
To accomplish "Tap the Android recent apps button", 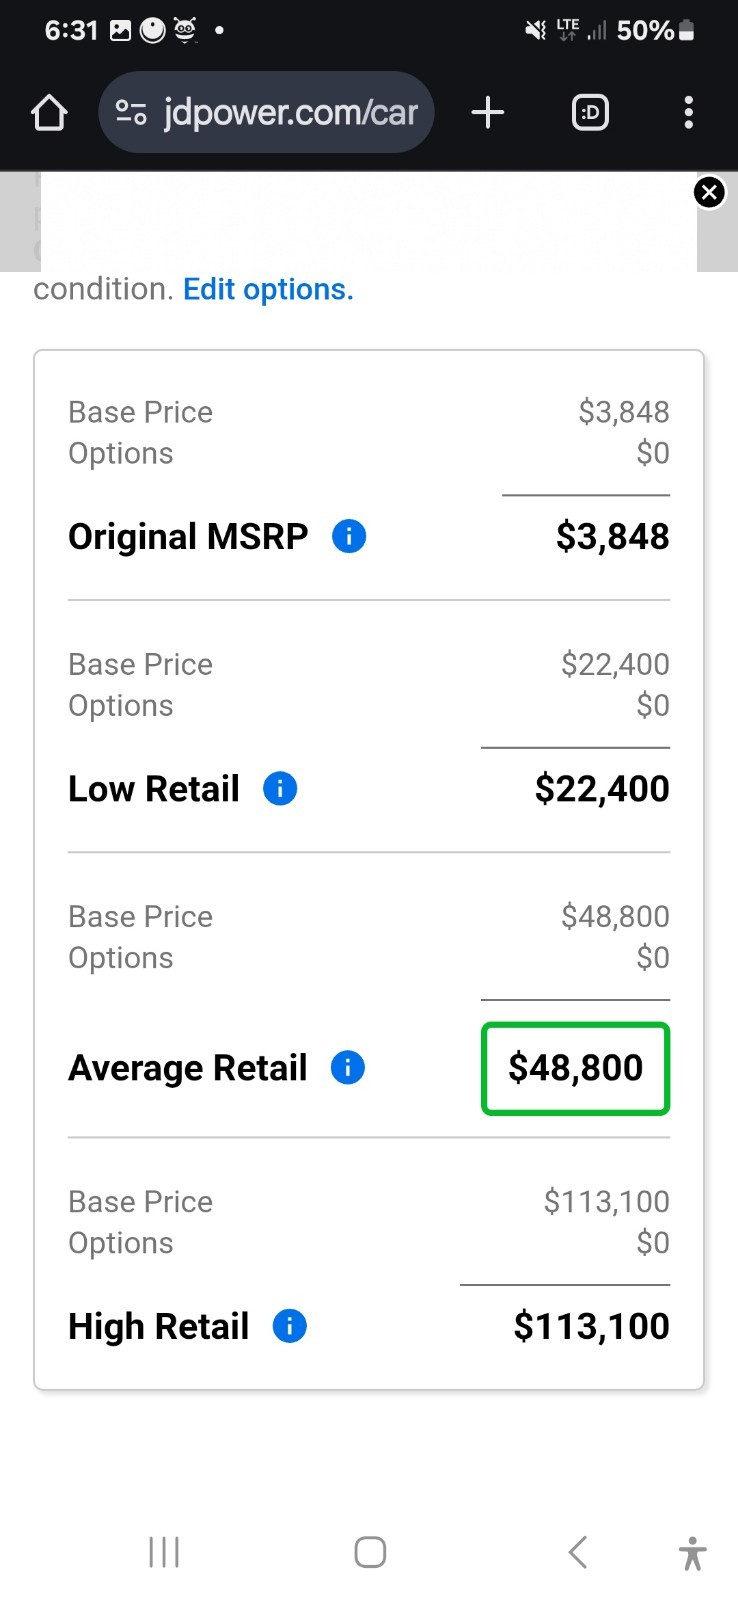I will (164, 1552).
